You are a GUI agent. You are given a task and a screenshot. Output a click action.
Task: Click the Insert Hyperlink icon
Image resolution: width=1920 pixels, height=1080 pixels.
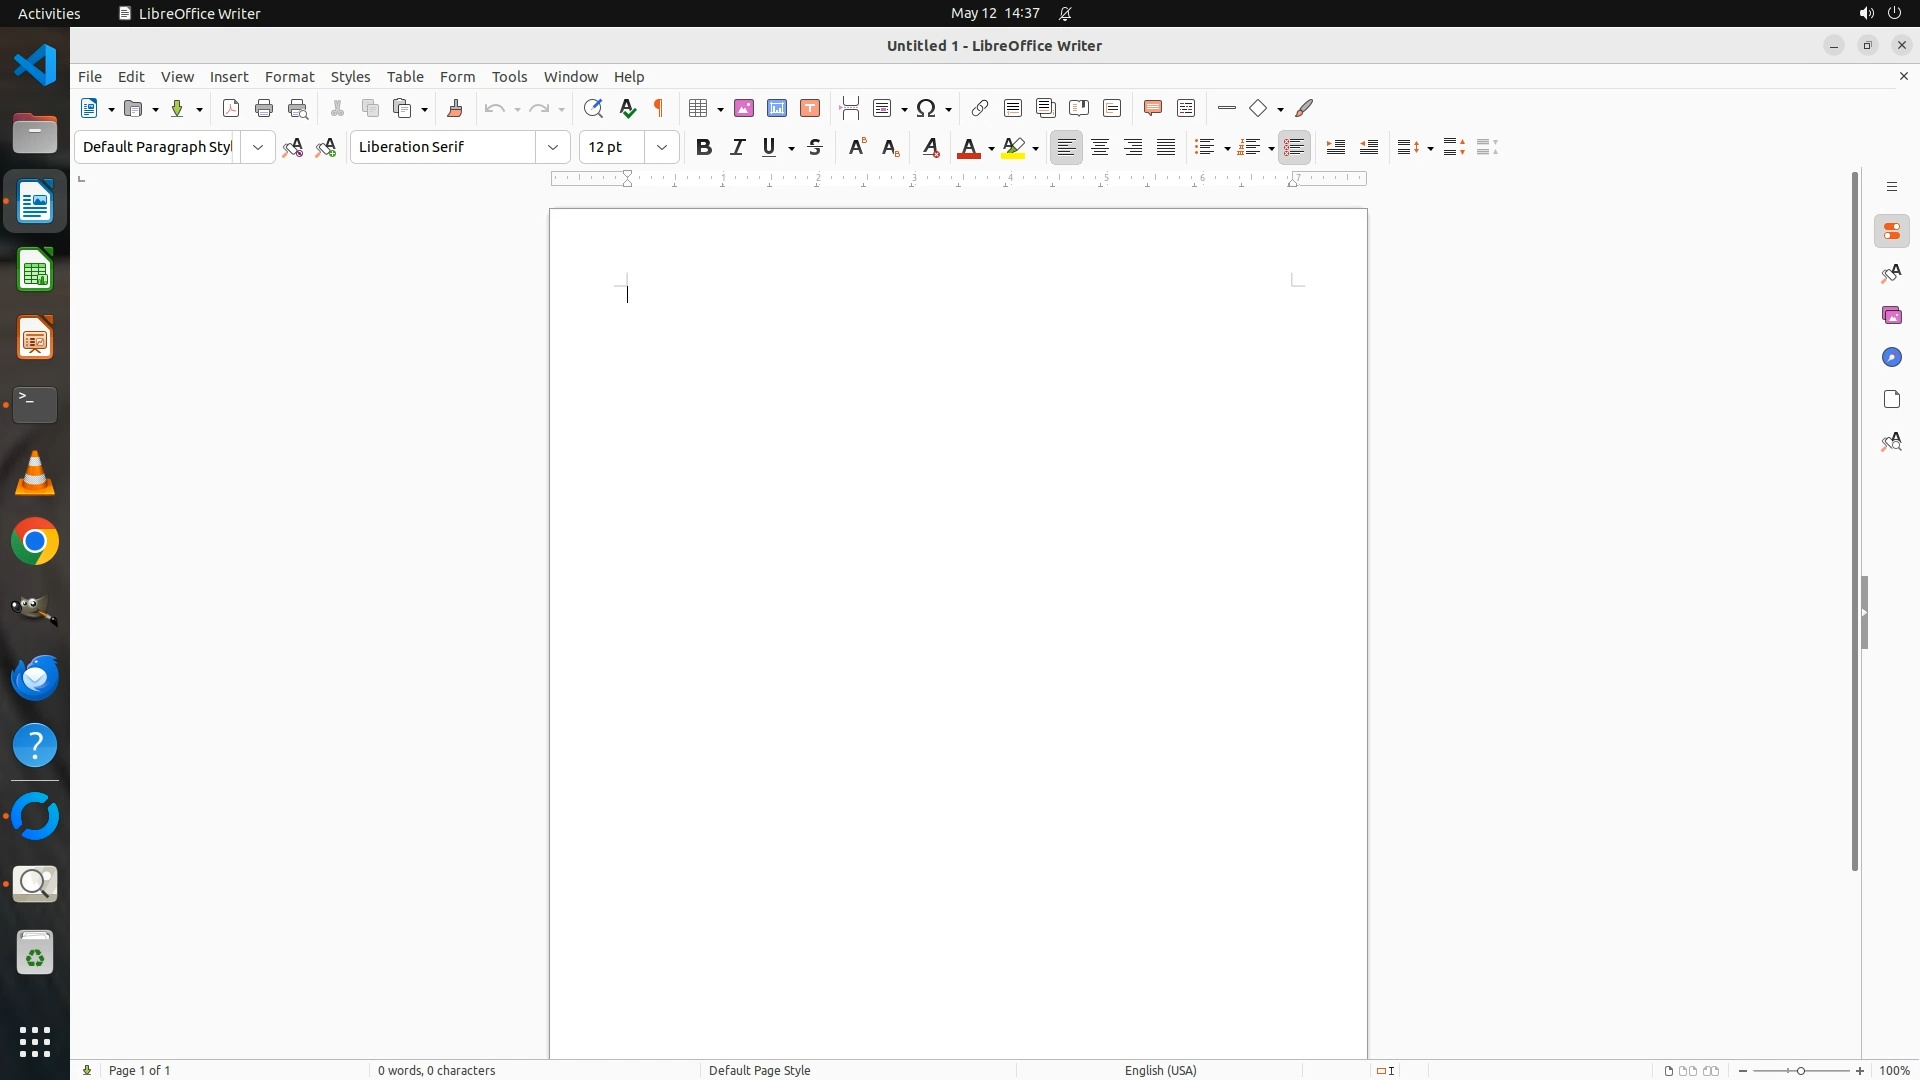[x=980, y=108]
